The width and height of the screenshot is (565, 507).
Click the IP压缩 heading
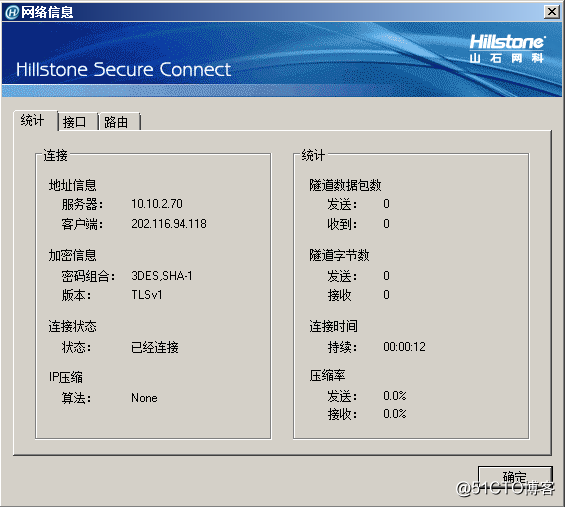click(x=66, y=377)
